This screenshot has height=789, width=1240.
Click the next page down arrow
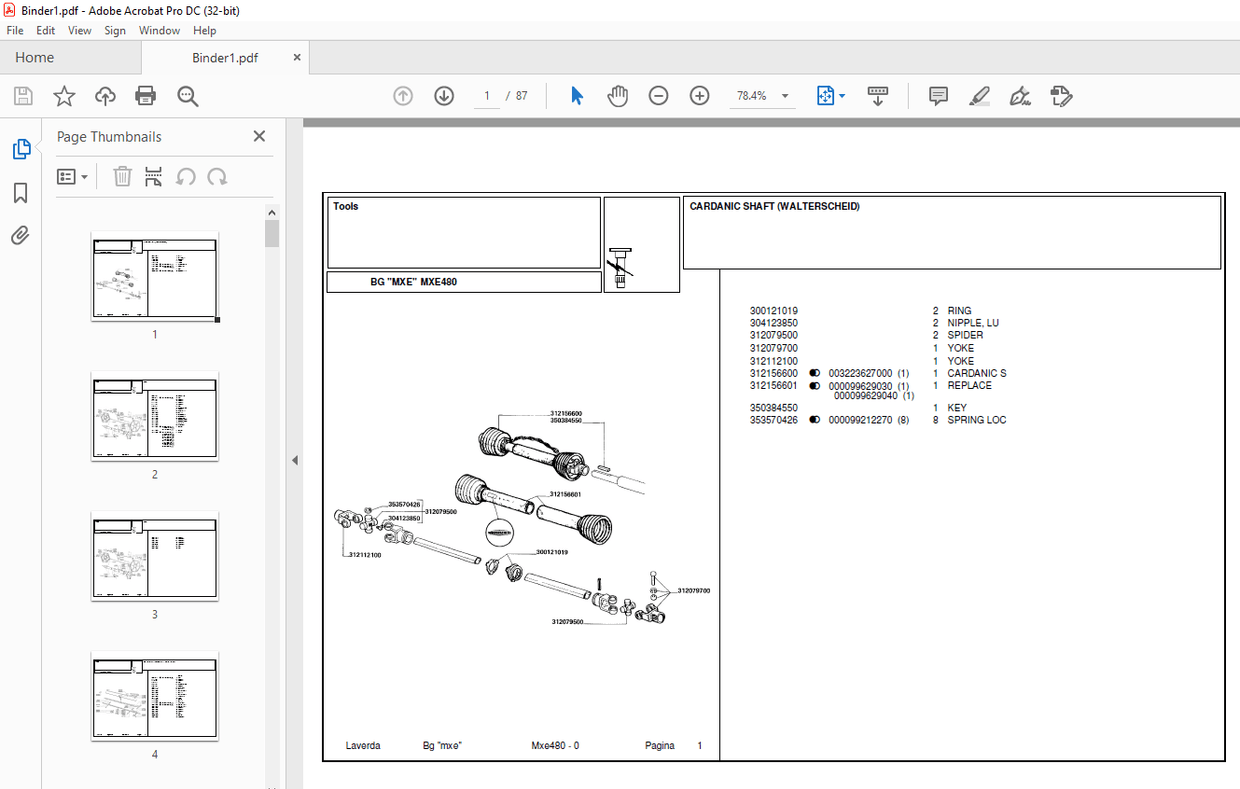point(443,95)
